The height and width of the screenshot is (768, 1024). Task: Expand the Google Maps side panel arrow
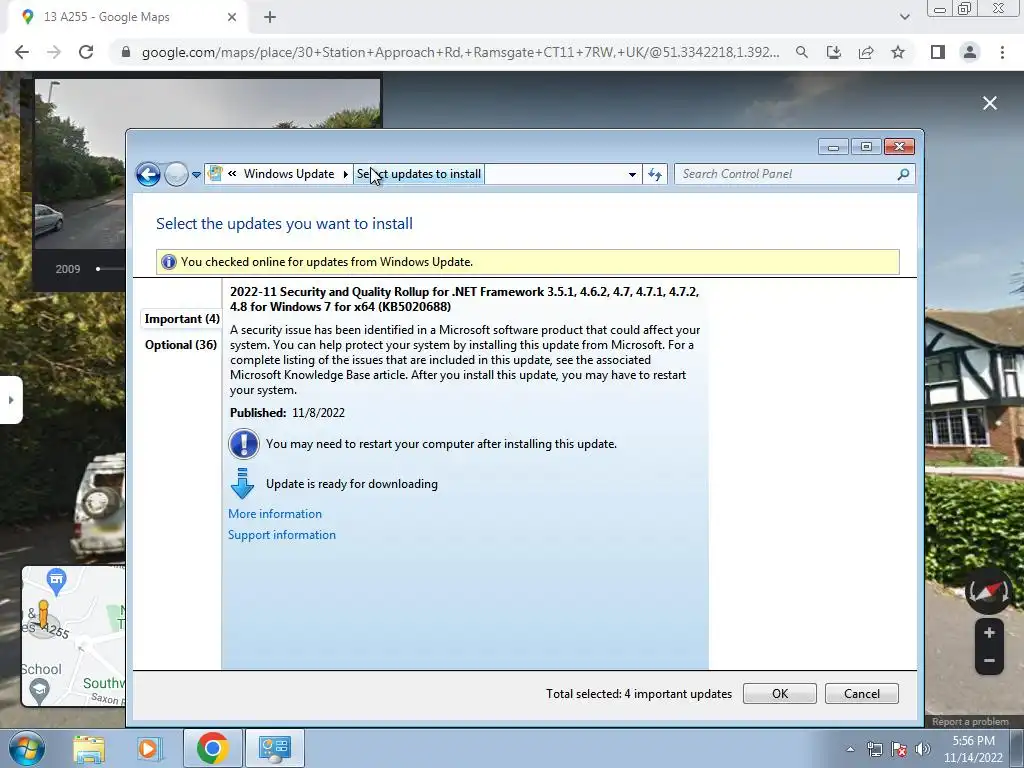point(10,400)
